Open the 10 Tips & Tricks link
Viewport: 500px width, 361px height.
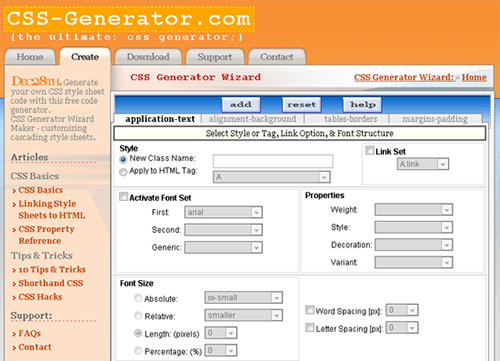52,269
